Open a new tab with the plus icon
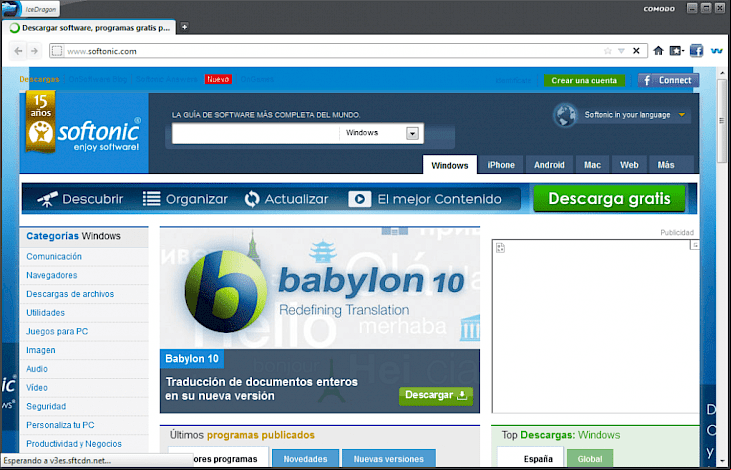731x470 pixels. pyautogui.click(x=184, y=27)
